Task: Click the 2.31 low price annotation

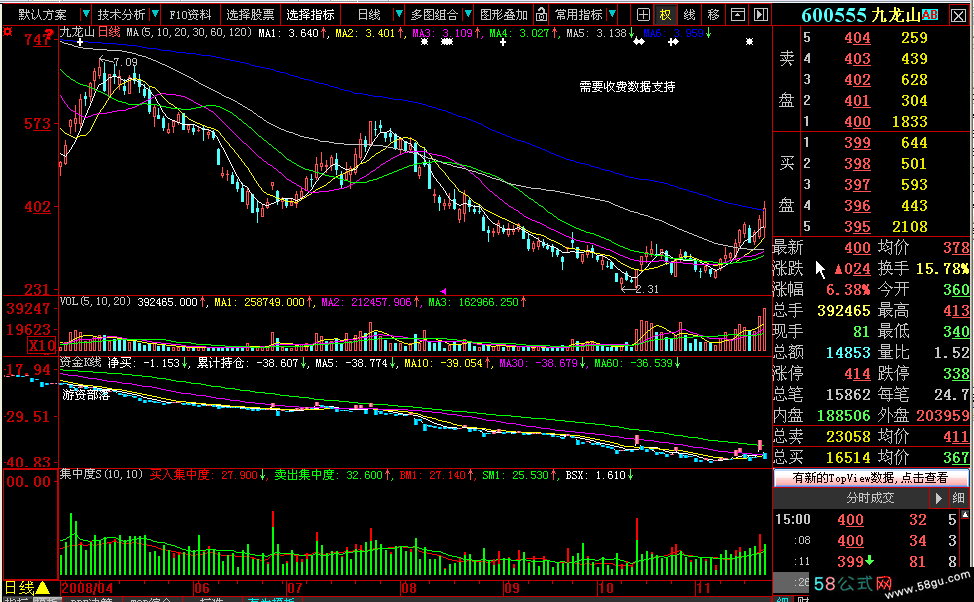Action: click(x=647, y=289)
